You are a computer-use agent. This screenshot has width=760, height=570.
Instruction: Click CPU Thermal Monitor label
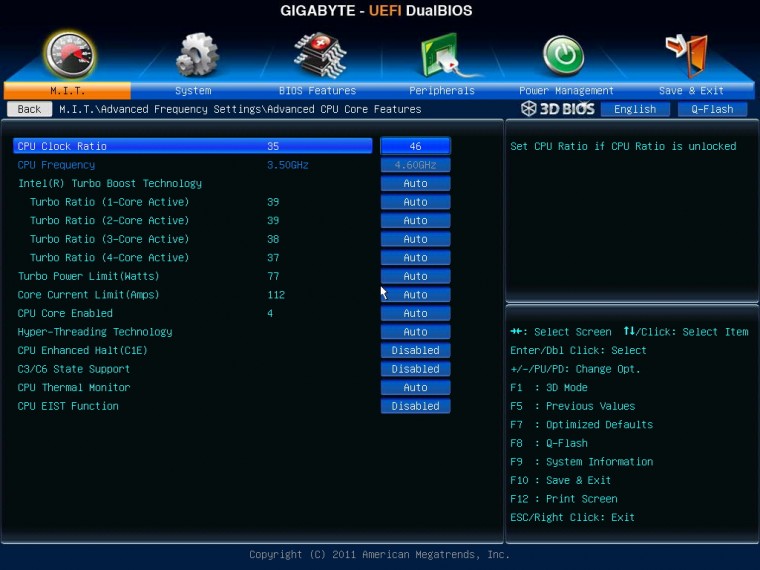(74, 387)
